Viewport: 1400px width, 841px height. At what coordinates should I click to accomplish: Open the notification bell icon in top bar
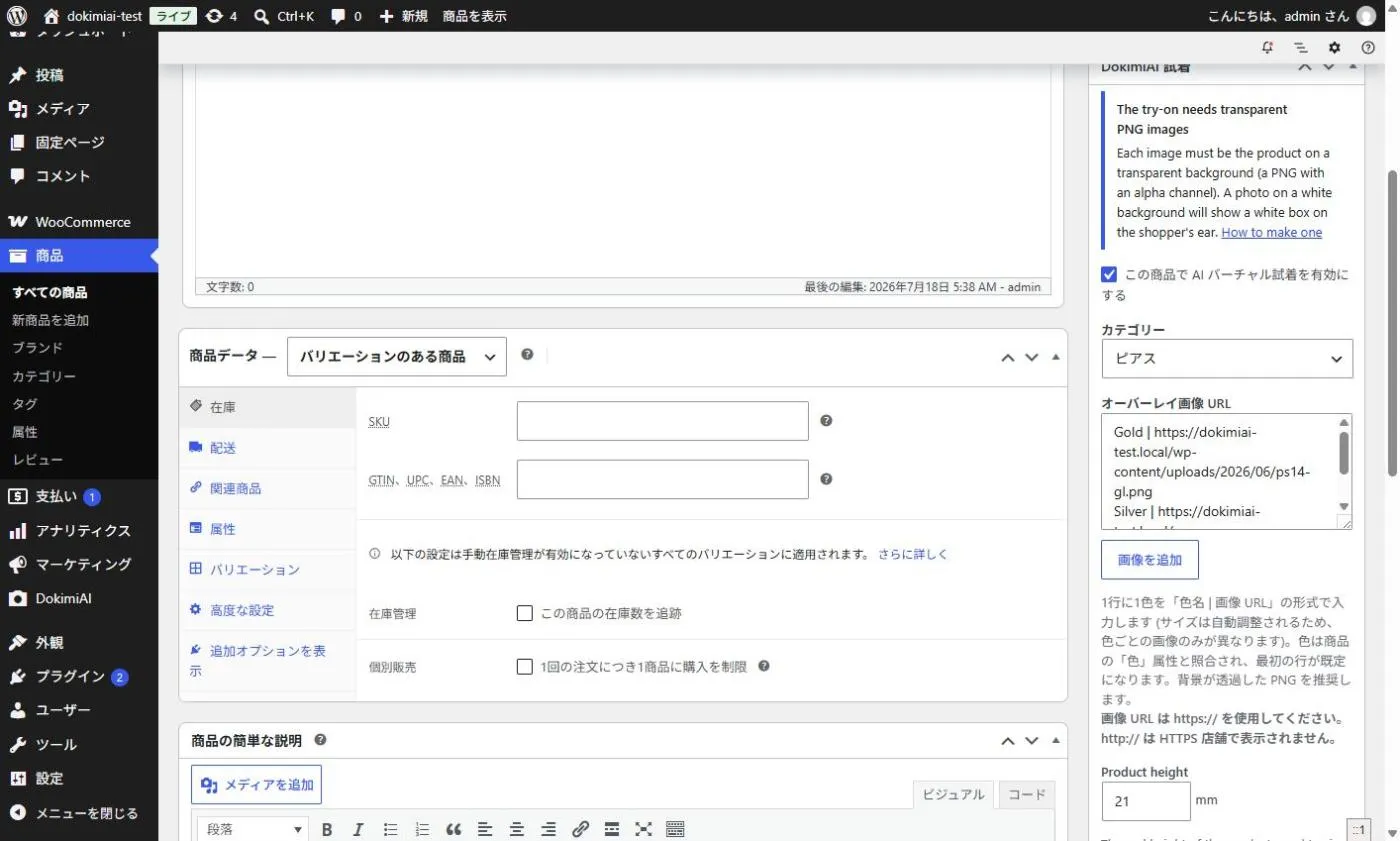1267,47
